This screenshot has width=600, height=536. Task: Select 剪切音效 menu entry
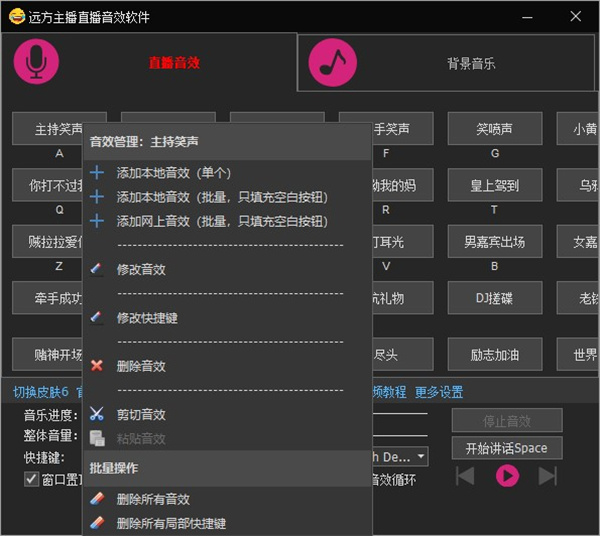point(227,414)
